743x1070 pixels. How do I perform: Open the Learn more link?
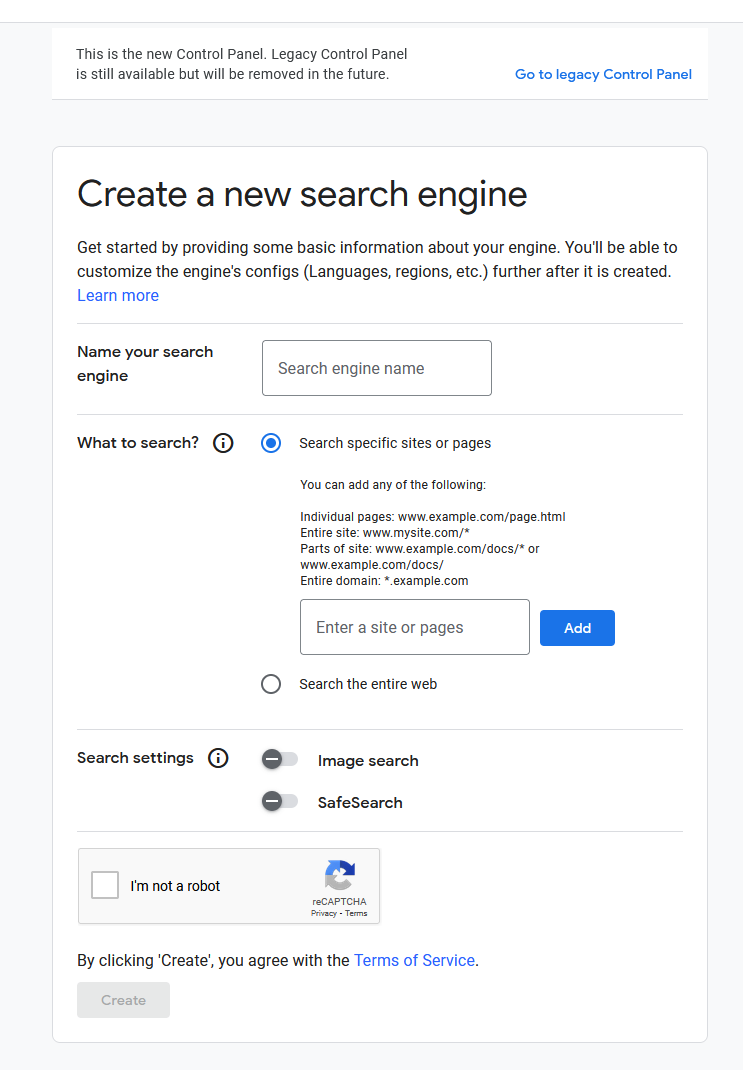pos(118,295)
